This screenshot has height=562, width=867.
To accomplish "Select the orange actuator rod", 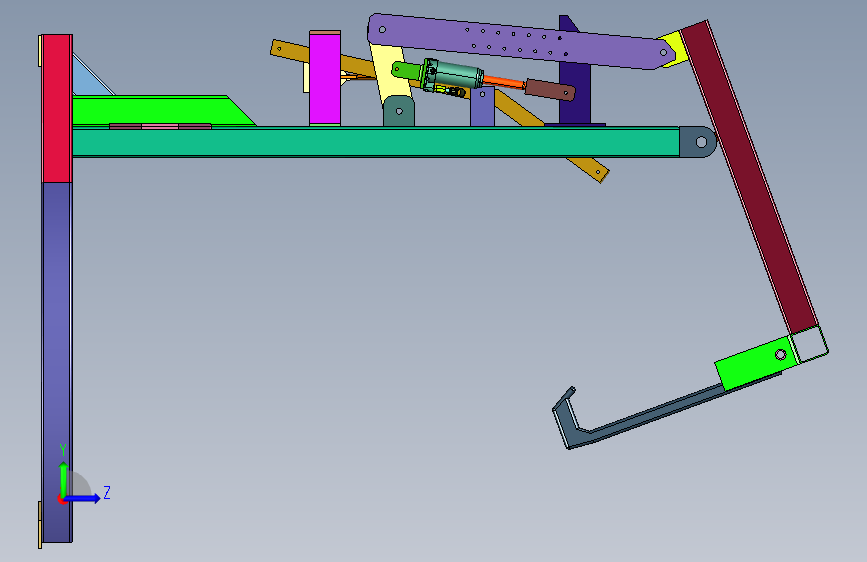I will tap(504, 82).
